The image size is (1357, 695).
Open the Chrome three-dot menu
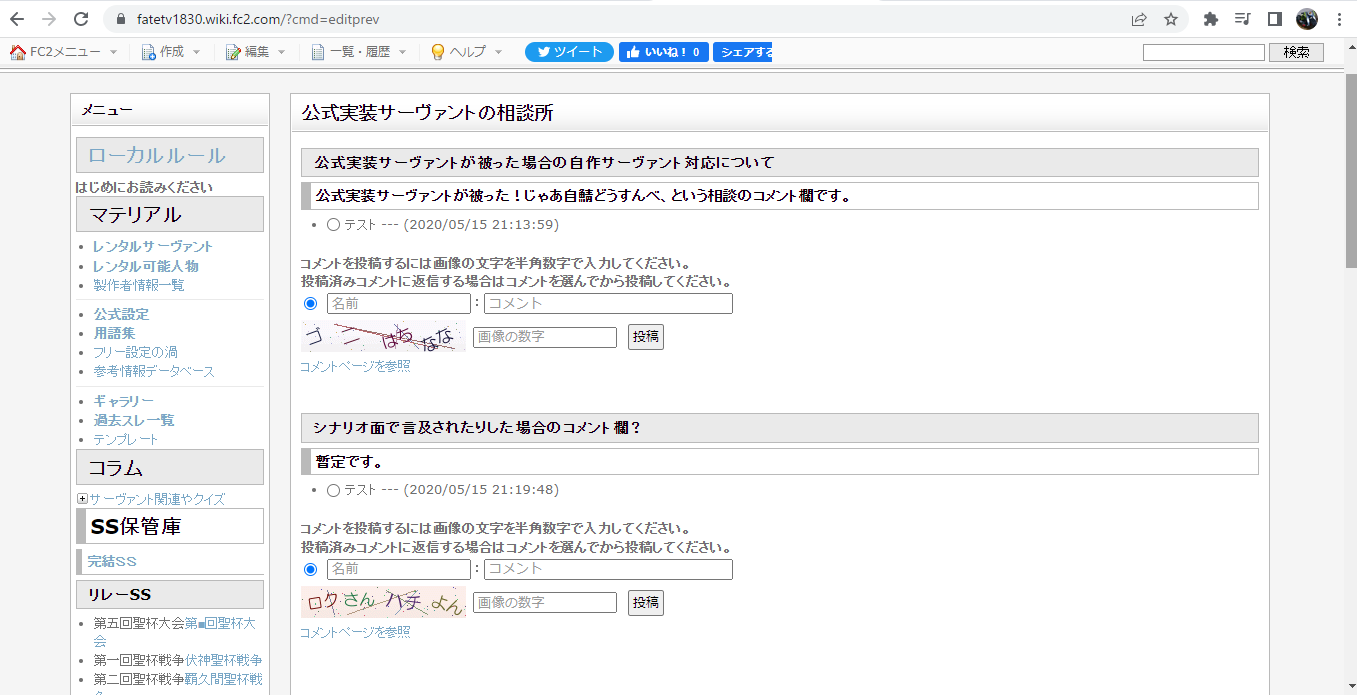click(x=1339, y=19)
